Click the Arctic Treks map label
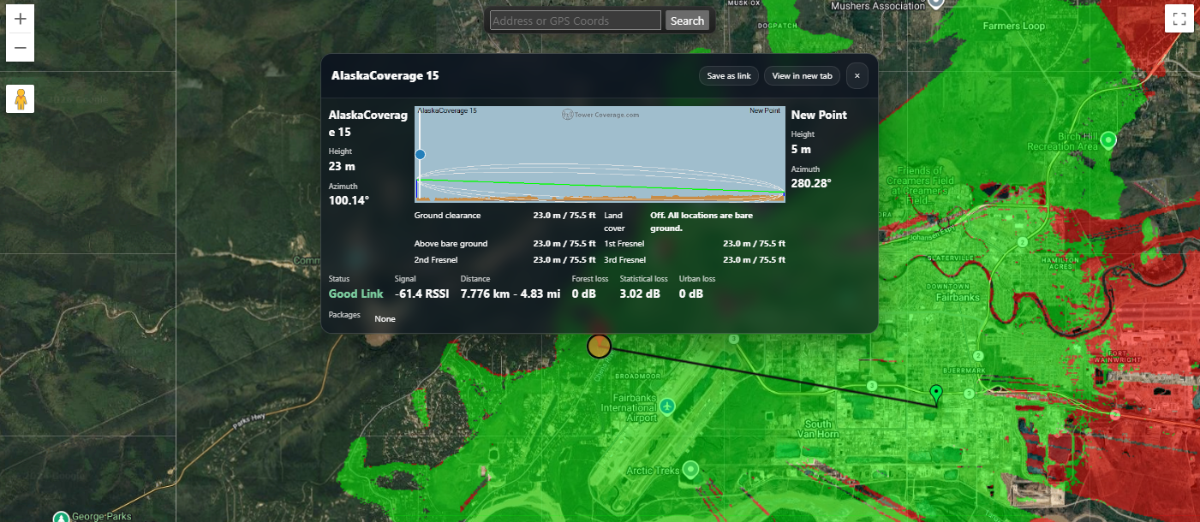1200x522 pixels. click(x=653, y=470)
